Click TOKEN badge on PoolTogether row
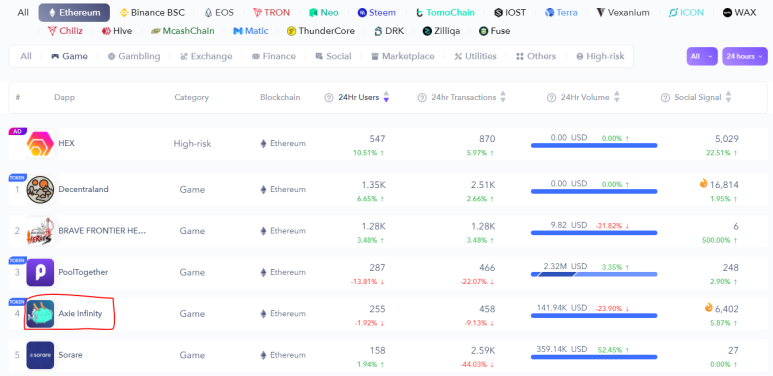Image resolution: width=773 pixels, height=376 pixels. point(18,260)
